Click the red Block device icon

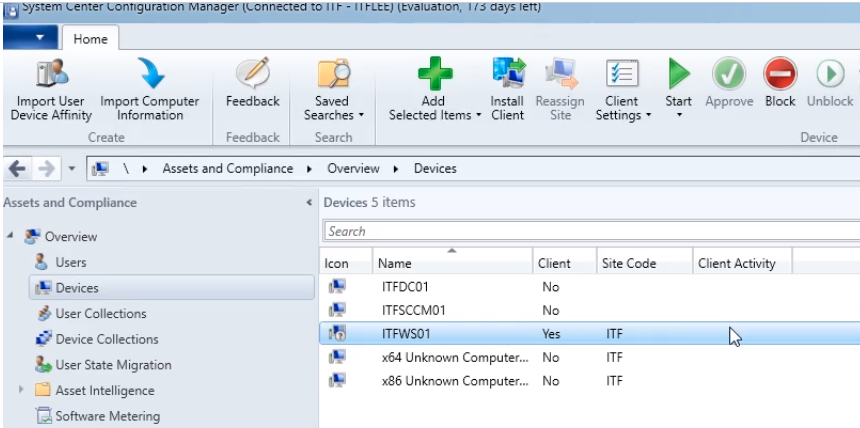[x=780, y=73]
